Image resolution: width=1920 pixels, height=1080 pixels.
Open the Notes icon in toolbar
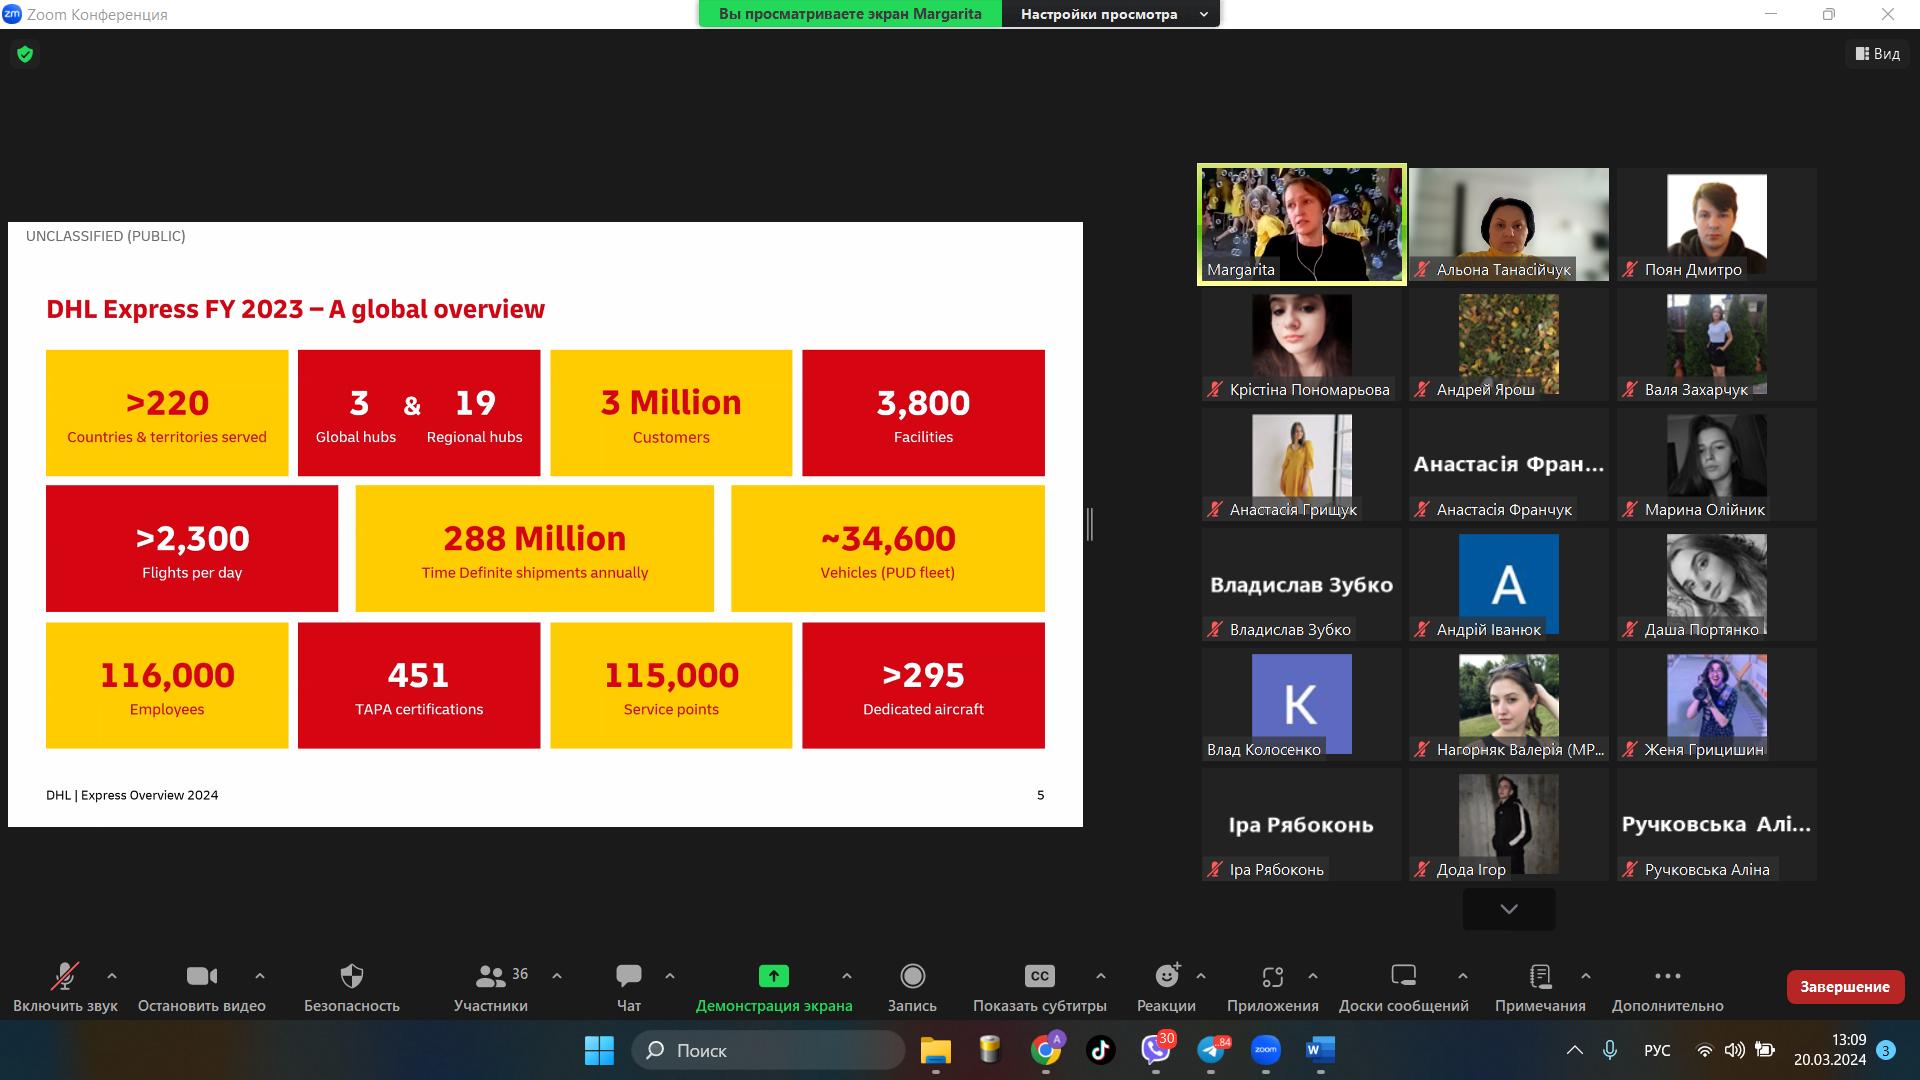point(1540,976)
